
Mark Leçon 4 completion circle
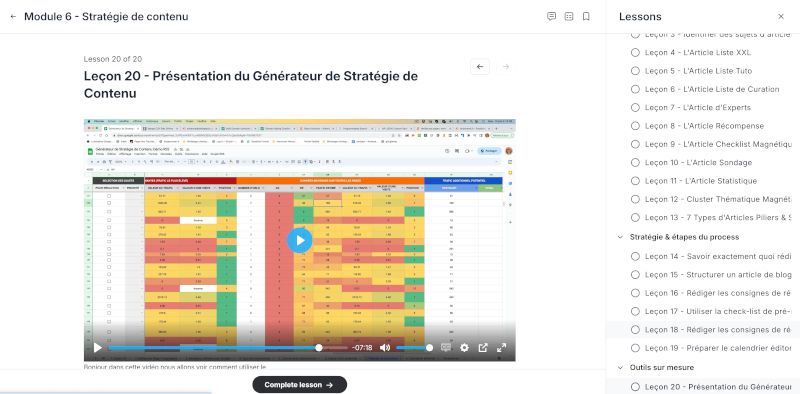635,53
